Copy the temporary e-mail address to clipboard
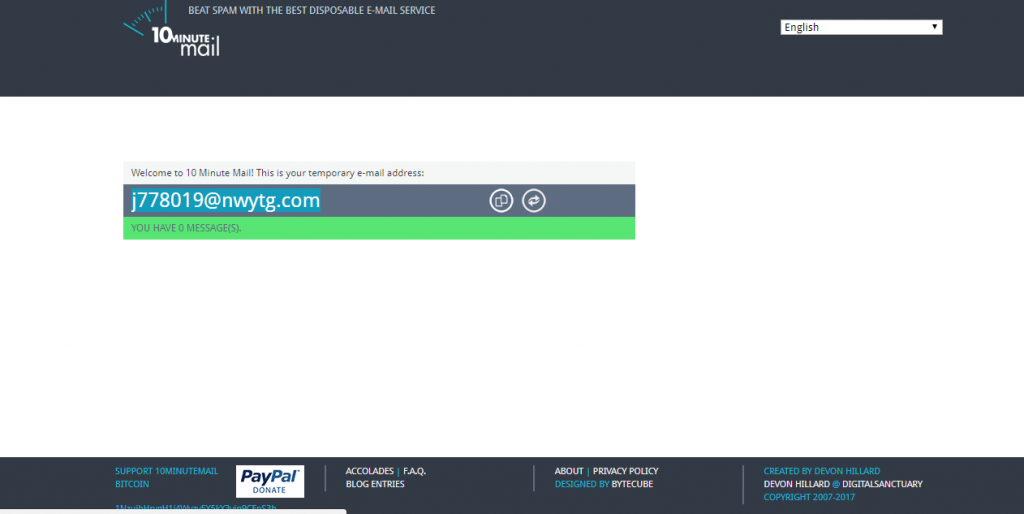This screenshot has width=1024, height=514. tap(501, 201)
